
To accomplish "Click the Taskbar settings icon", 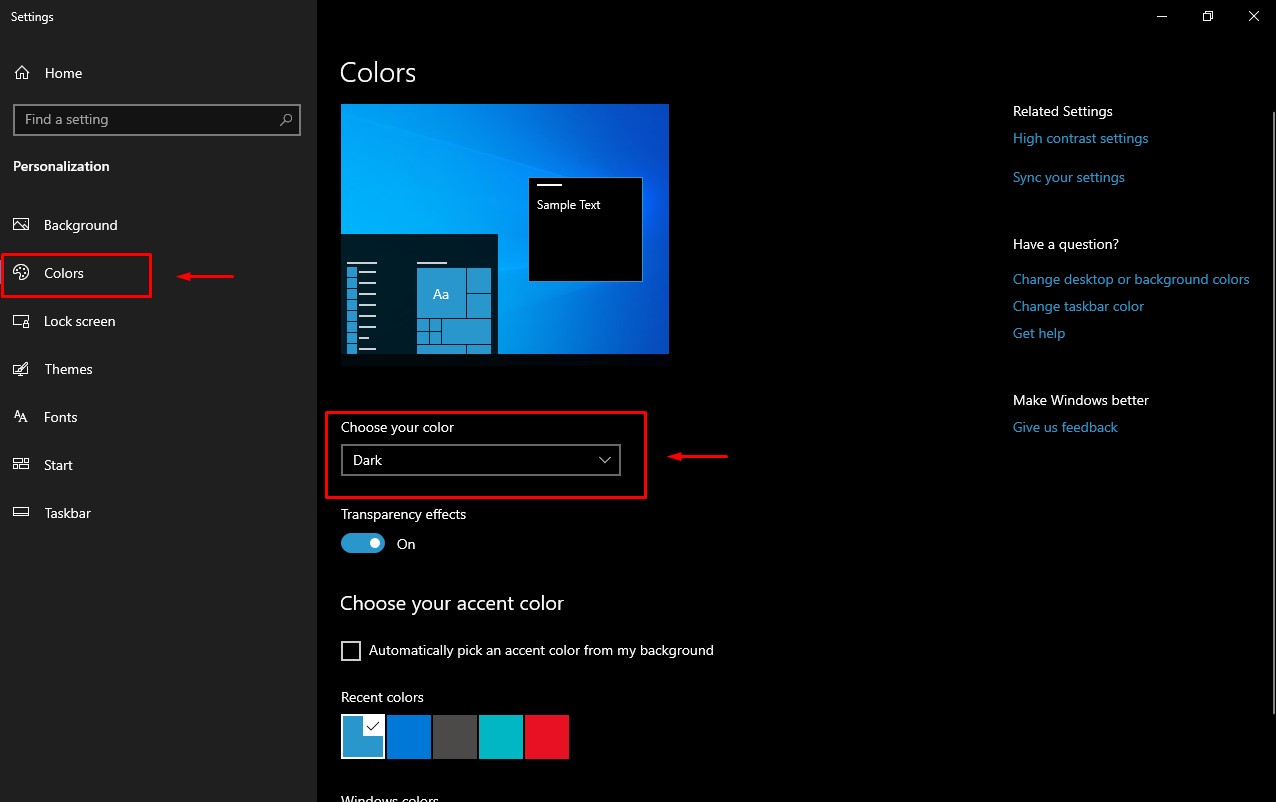I will click(x=21, y=513).
